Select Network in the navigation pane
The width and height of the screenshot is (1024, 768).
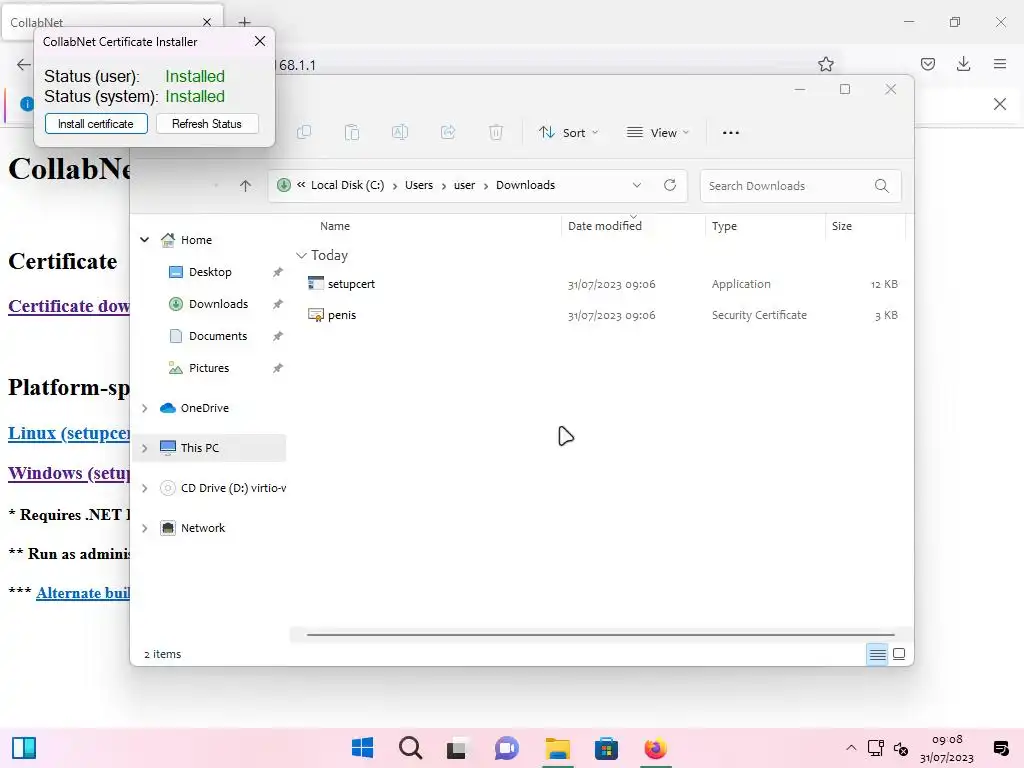pyautogui.click(x=202, y=528)
